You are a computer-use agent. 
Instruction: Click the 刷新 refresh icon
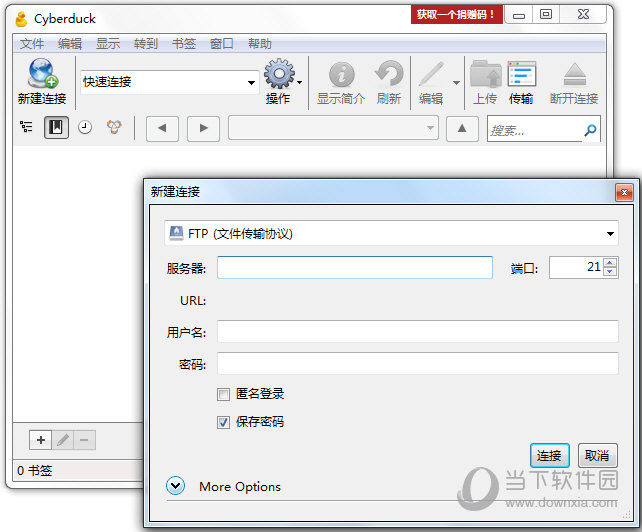[389, 74]
